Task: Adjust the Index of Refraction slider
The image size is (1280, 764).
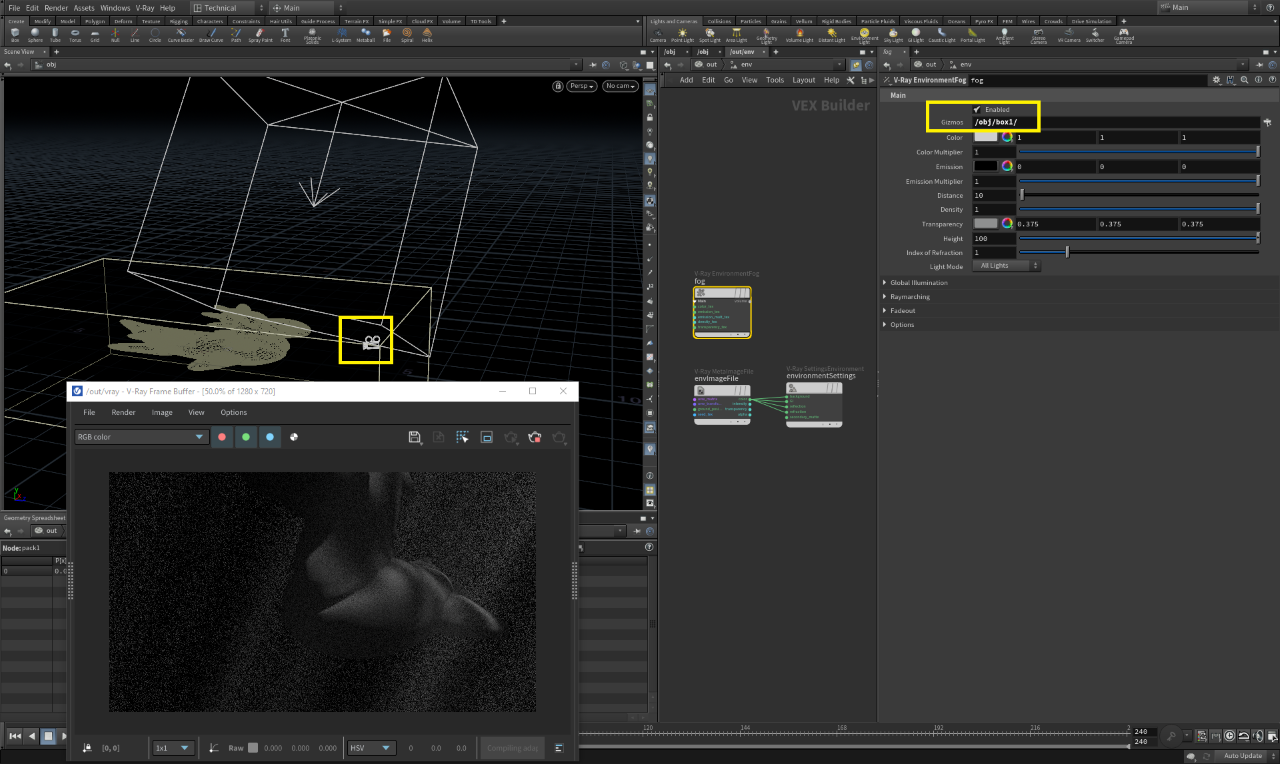Action: pos(1138,252)
